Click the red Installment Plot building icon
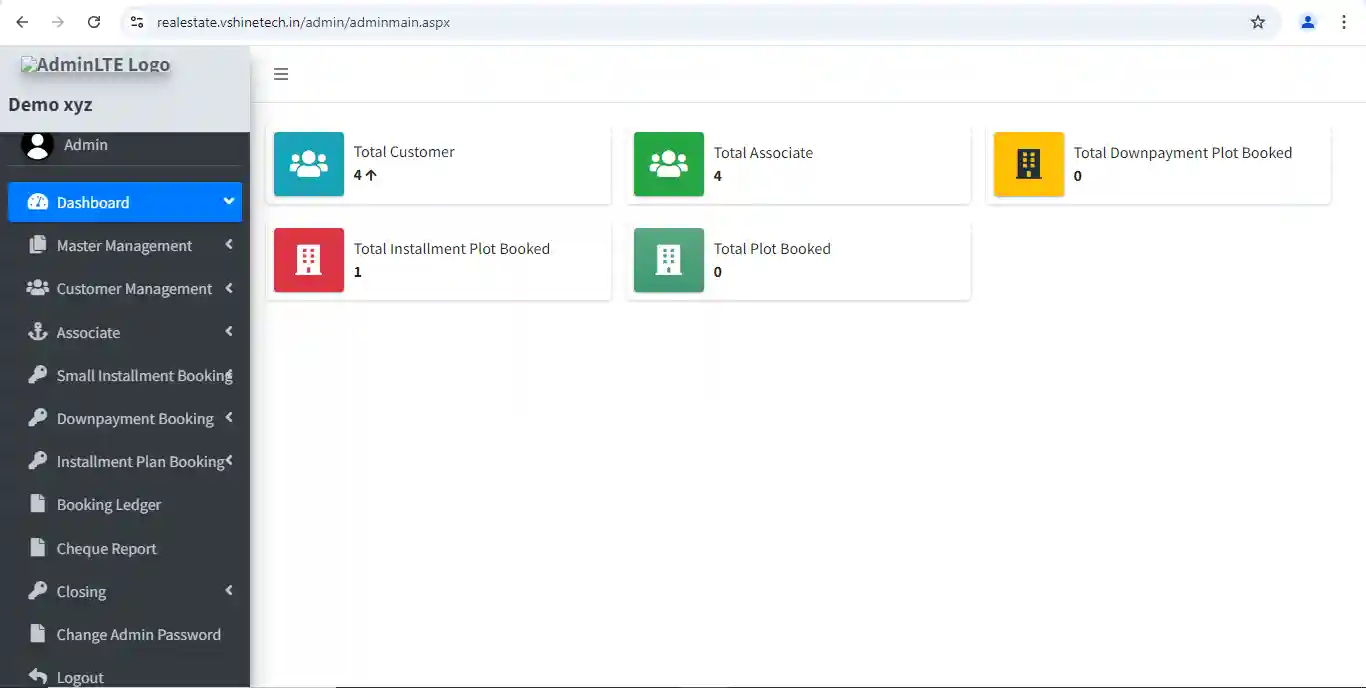 (308, 260)
